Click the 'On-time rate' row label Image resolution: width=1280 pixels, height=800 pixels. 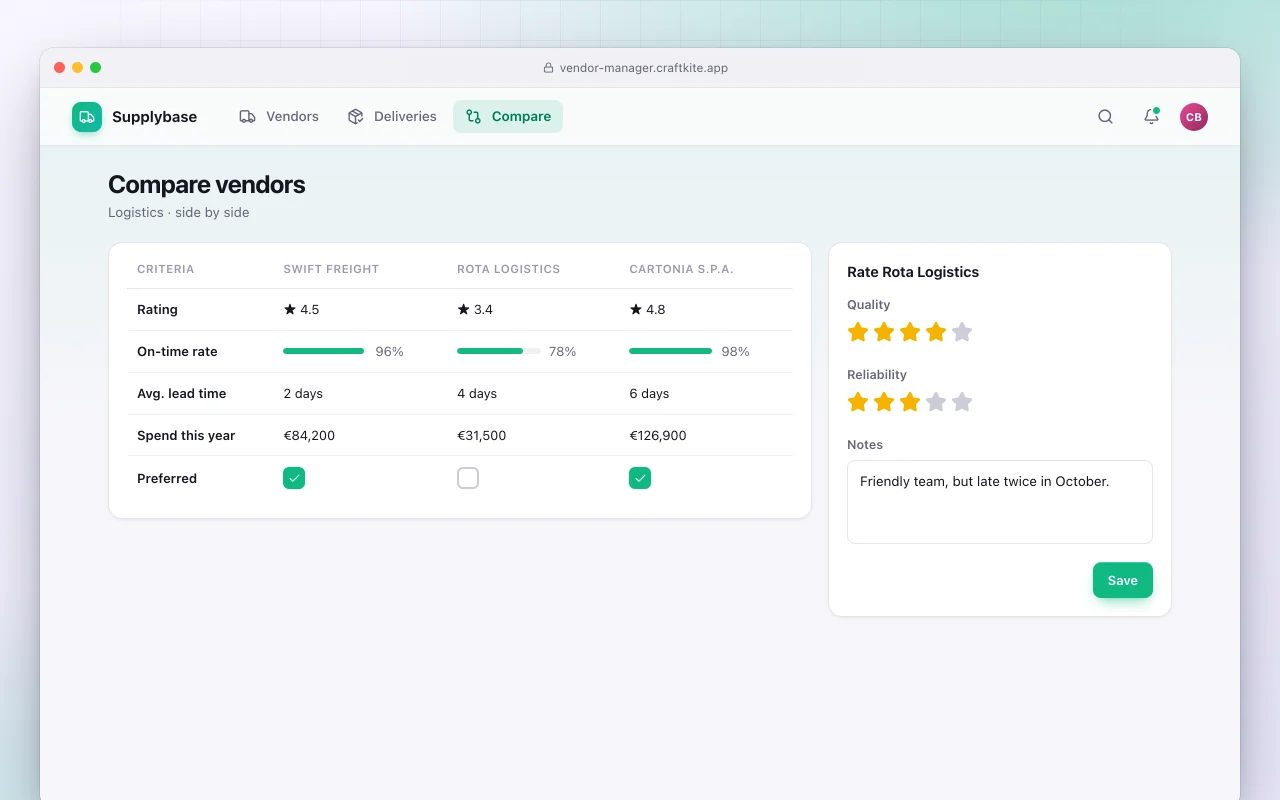tap(177, 352)
